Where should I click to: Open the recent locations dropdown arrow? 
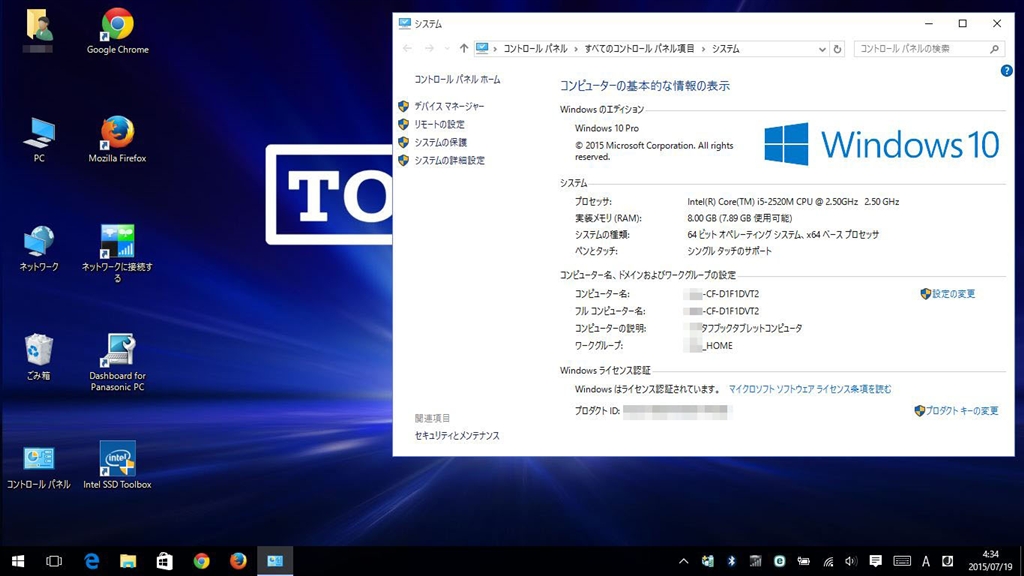pos(447,49)
